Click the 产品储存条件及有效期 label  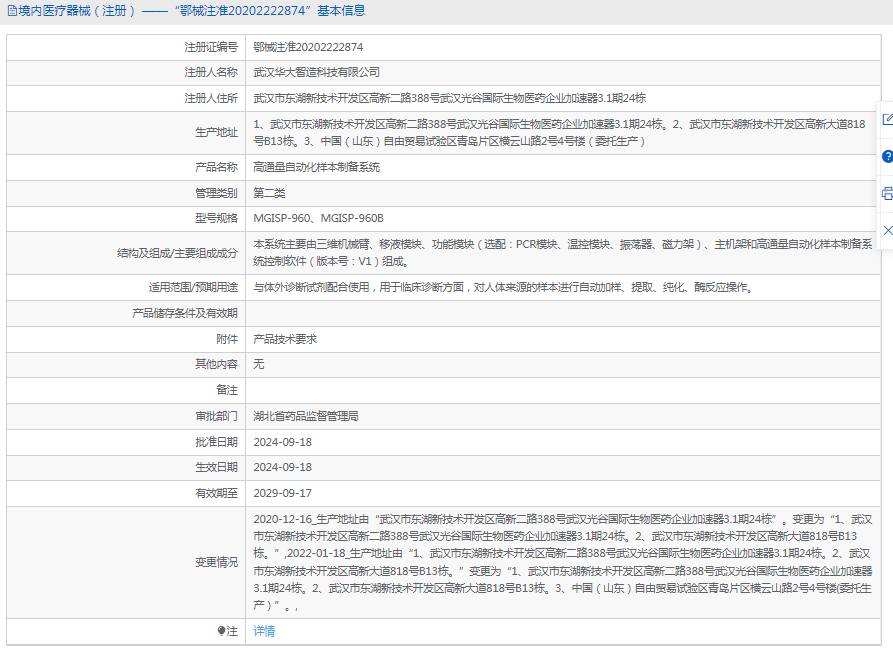(x=185, y=313)
